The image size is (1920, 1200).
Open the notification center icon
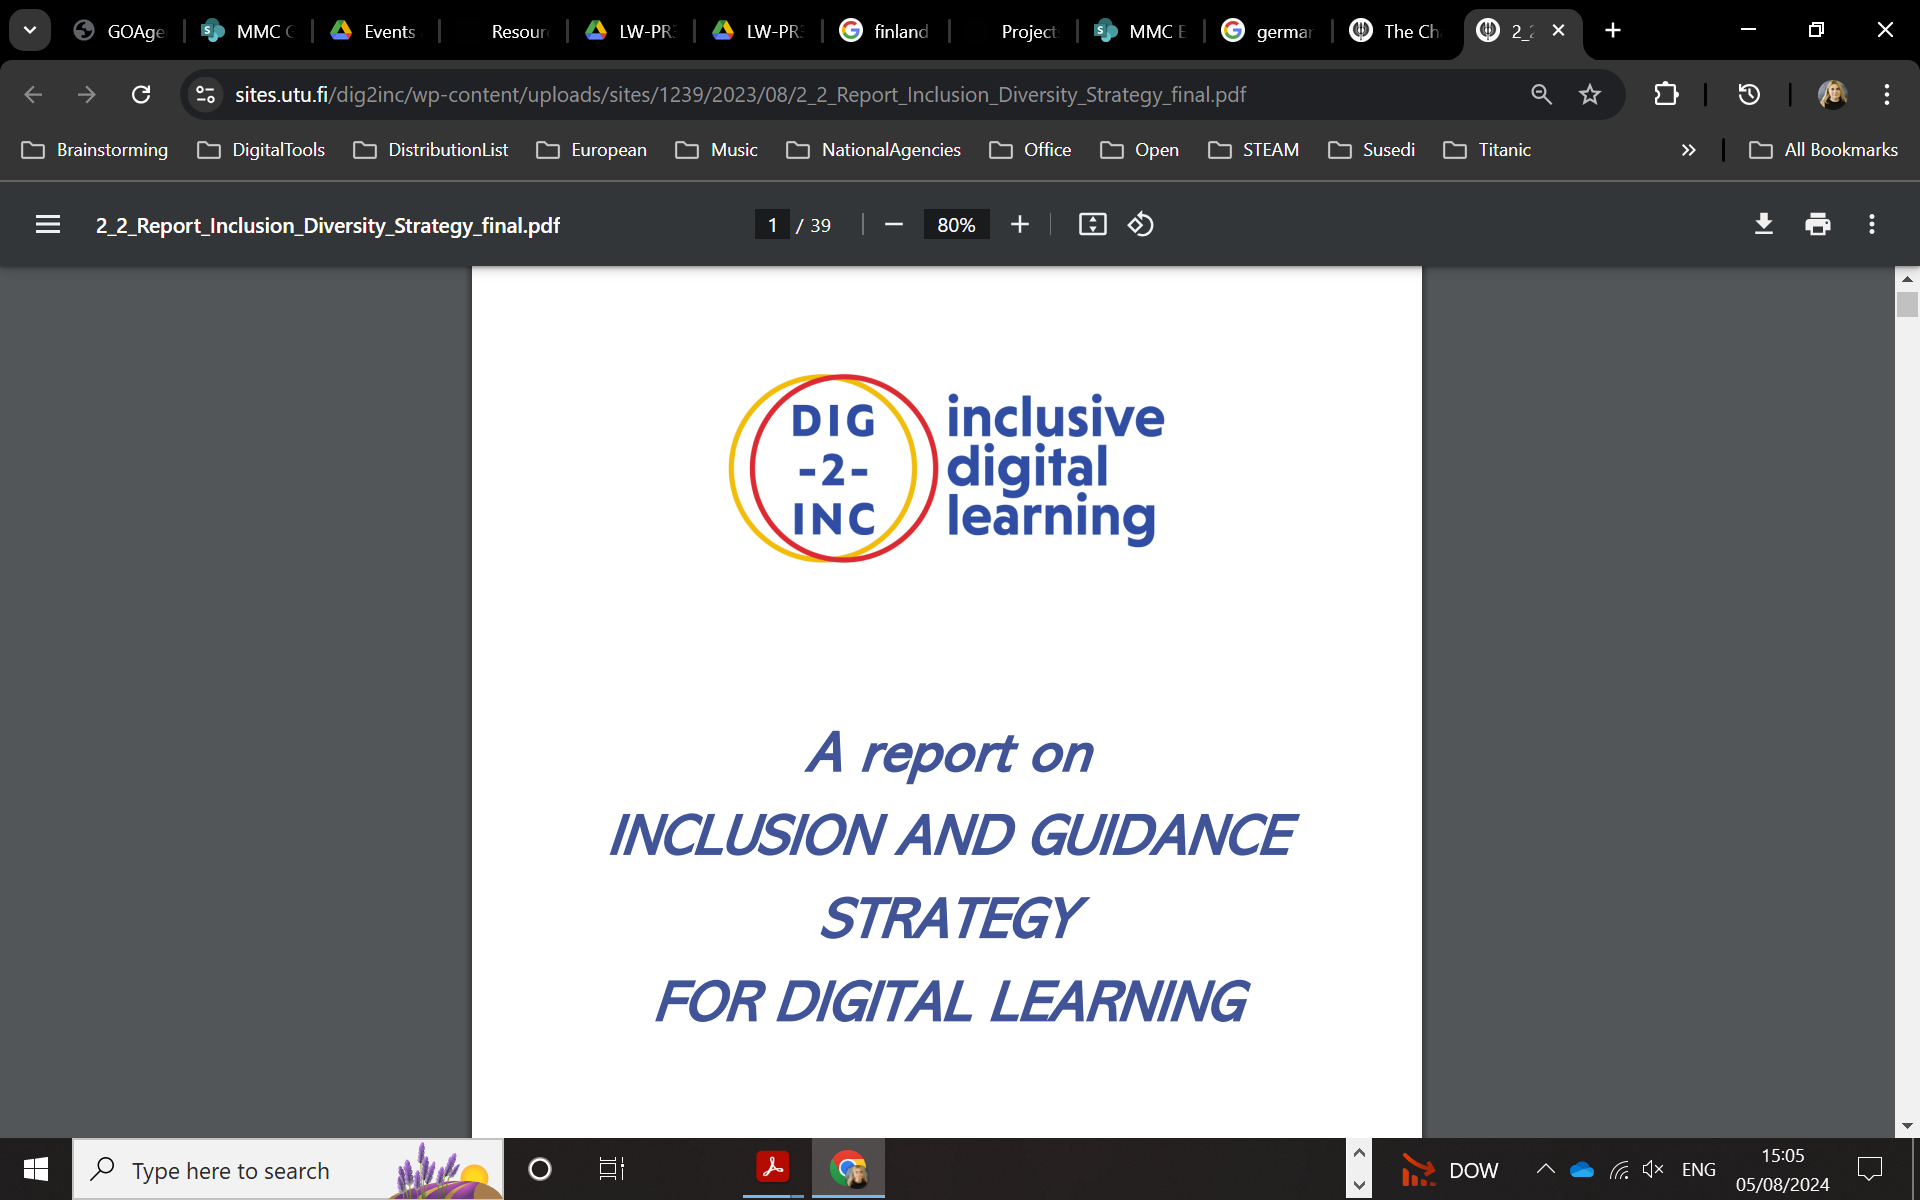[1869, 1169]
